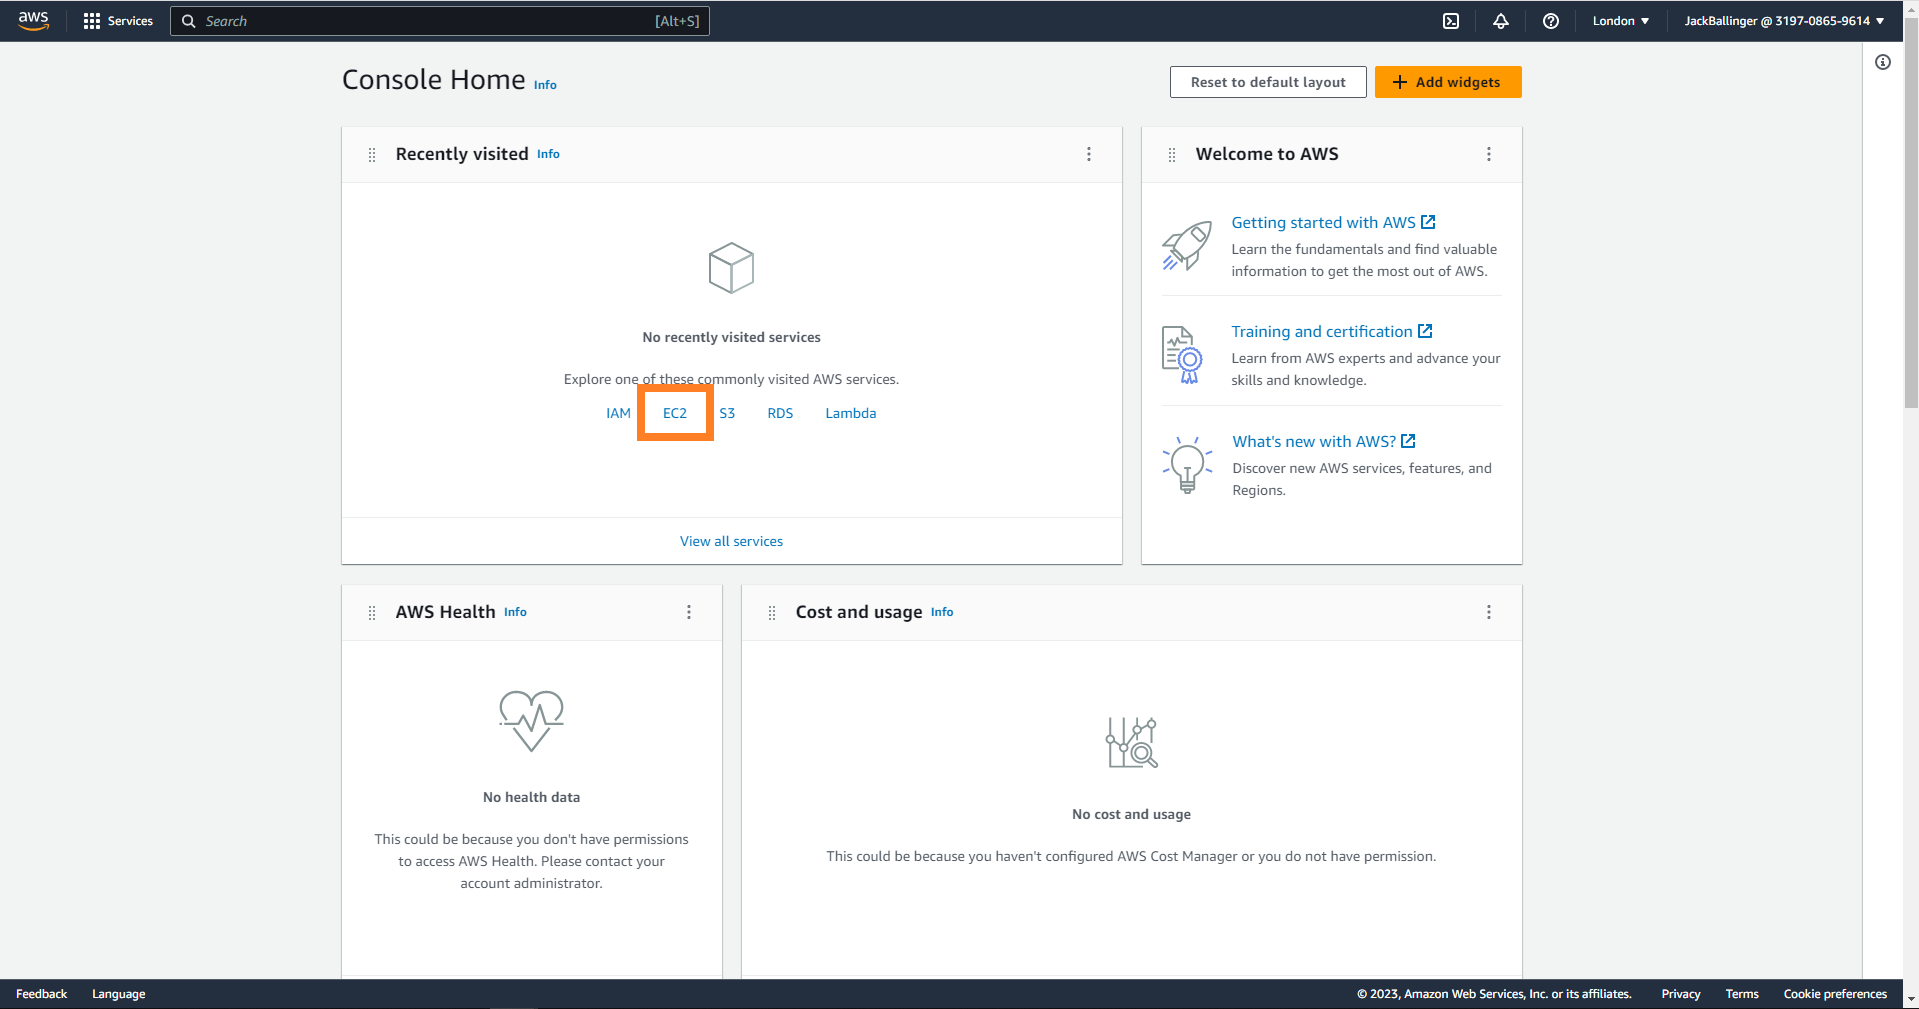Click the Add widgets button
Viewport: 1919px width, 1009px height.
click(x=1448, y=82)
